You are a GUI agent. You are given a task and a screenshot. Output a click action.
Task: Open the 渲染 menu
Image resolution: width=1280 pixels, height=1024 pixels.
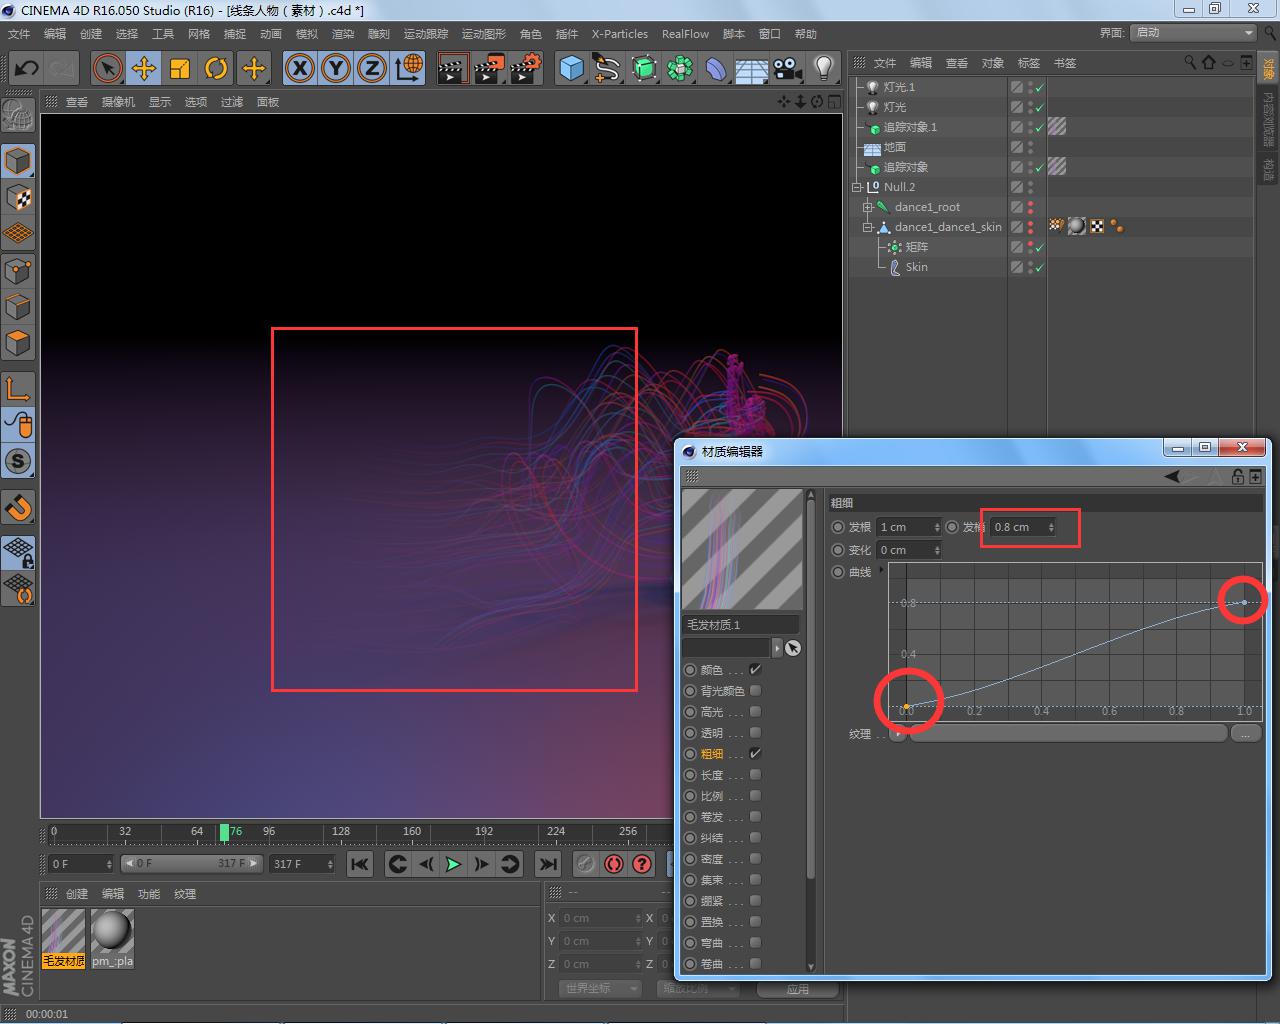[x=343, y=34]
